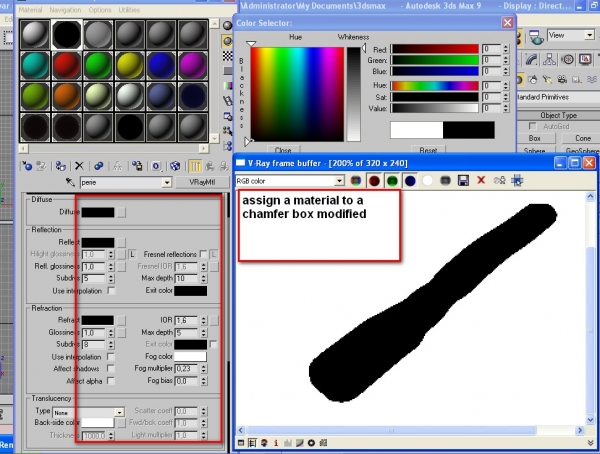
Task: Open Translucency Type dropdown
Action: (x=120, y=412)
